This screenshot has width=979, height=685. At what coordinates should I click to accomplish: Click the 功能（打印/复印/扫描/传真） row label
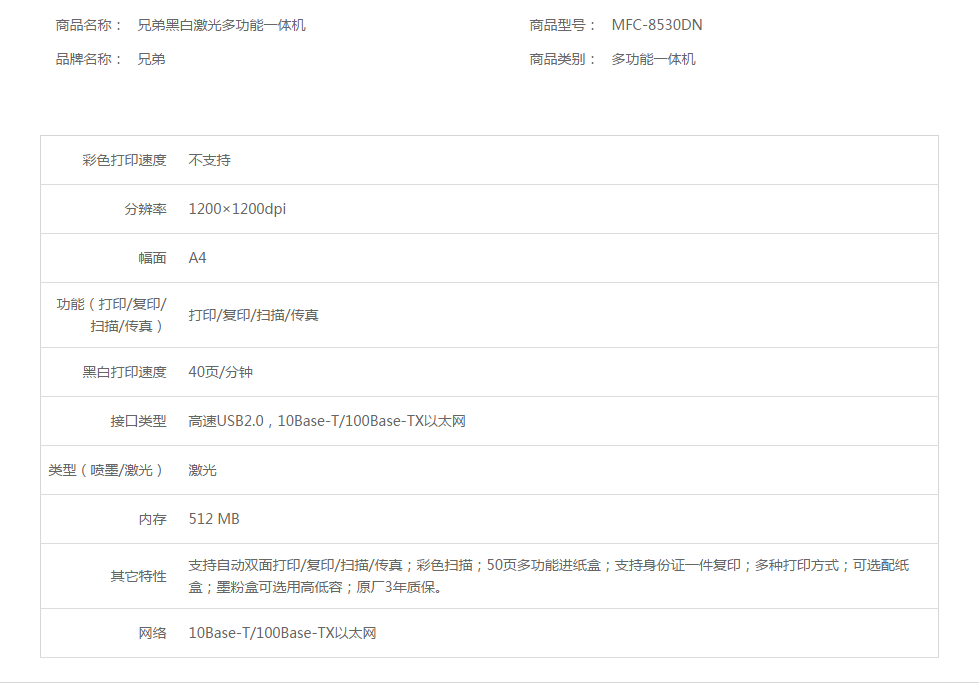point(111,315)
